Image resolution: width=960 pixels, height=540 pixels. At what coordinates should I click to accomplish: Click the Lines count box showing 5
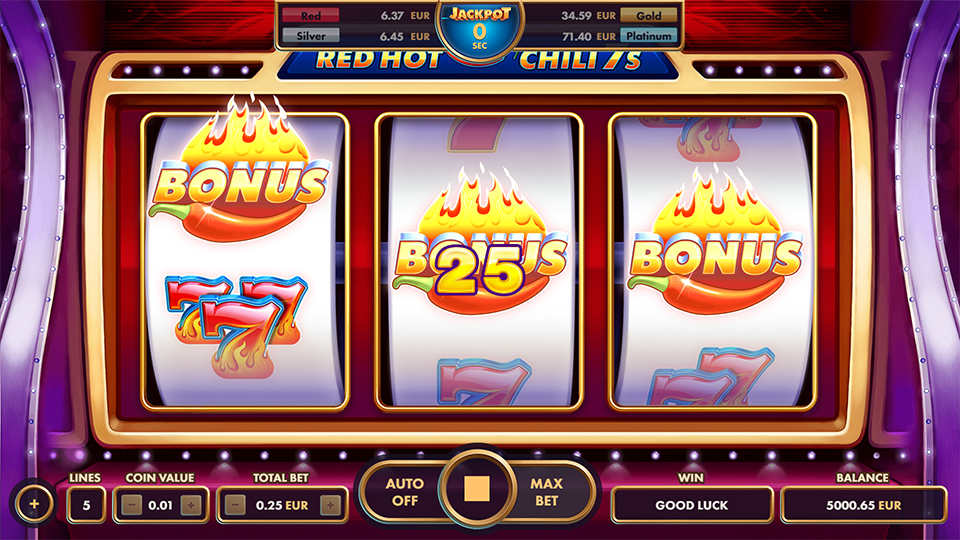(x=86, y=505)
